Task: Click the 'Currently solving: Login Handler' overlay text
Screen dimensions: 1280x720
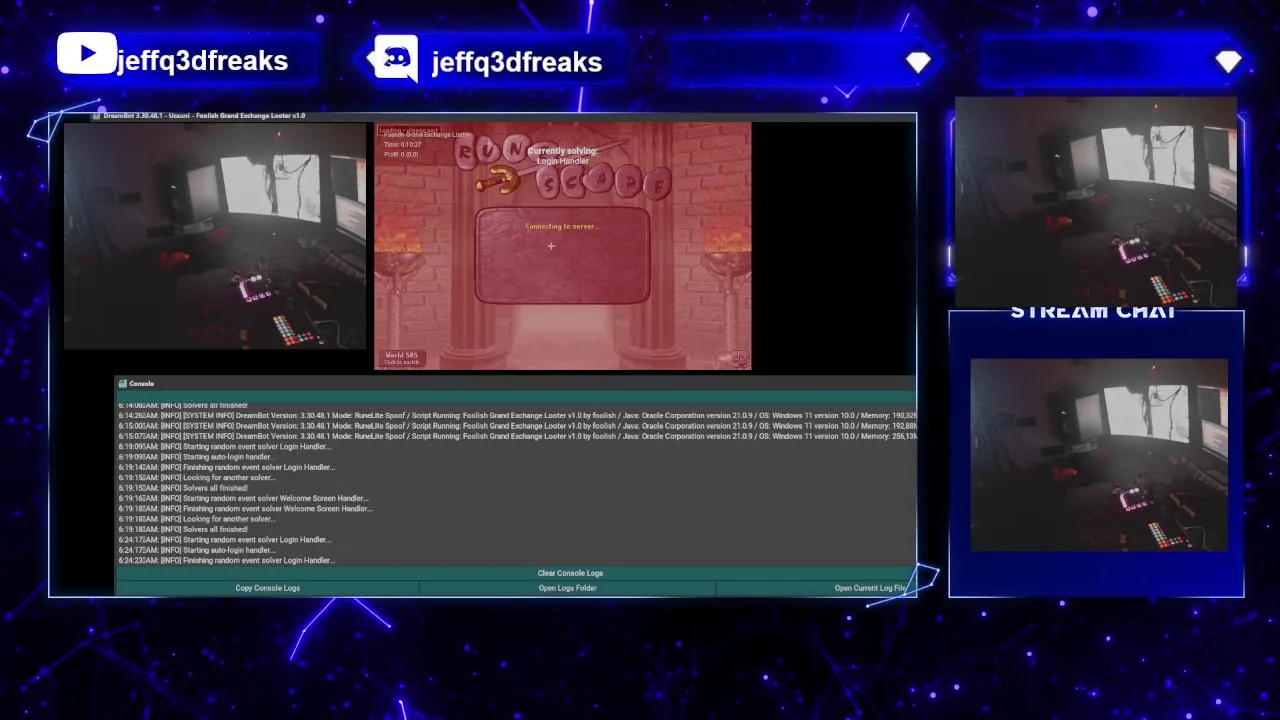Action: click(562, 156)
